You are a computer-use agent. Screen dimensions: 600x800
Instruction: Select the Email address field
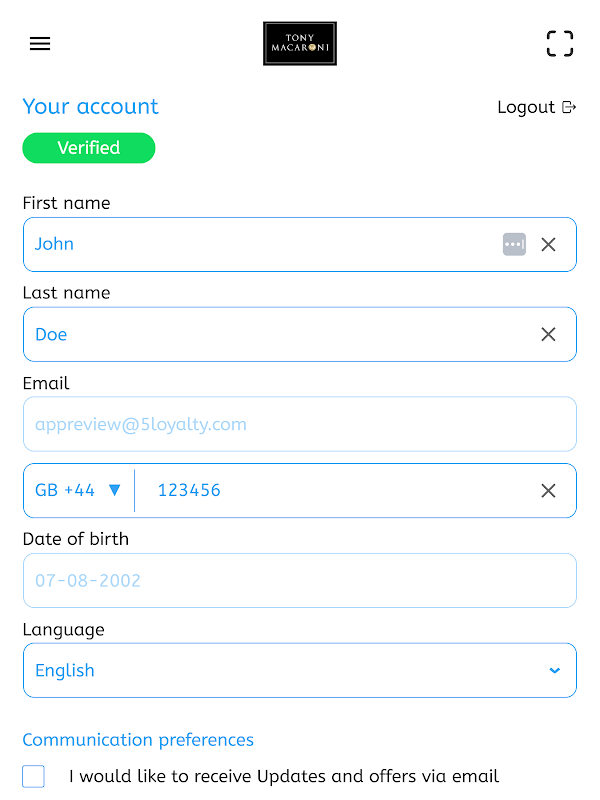[x=300, y=424]
